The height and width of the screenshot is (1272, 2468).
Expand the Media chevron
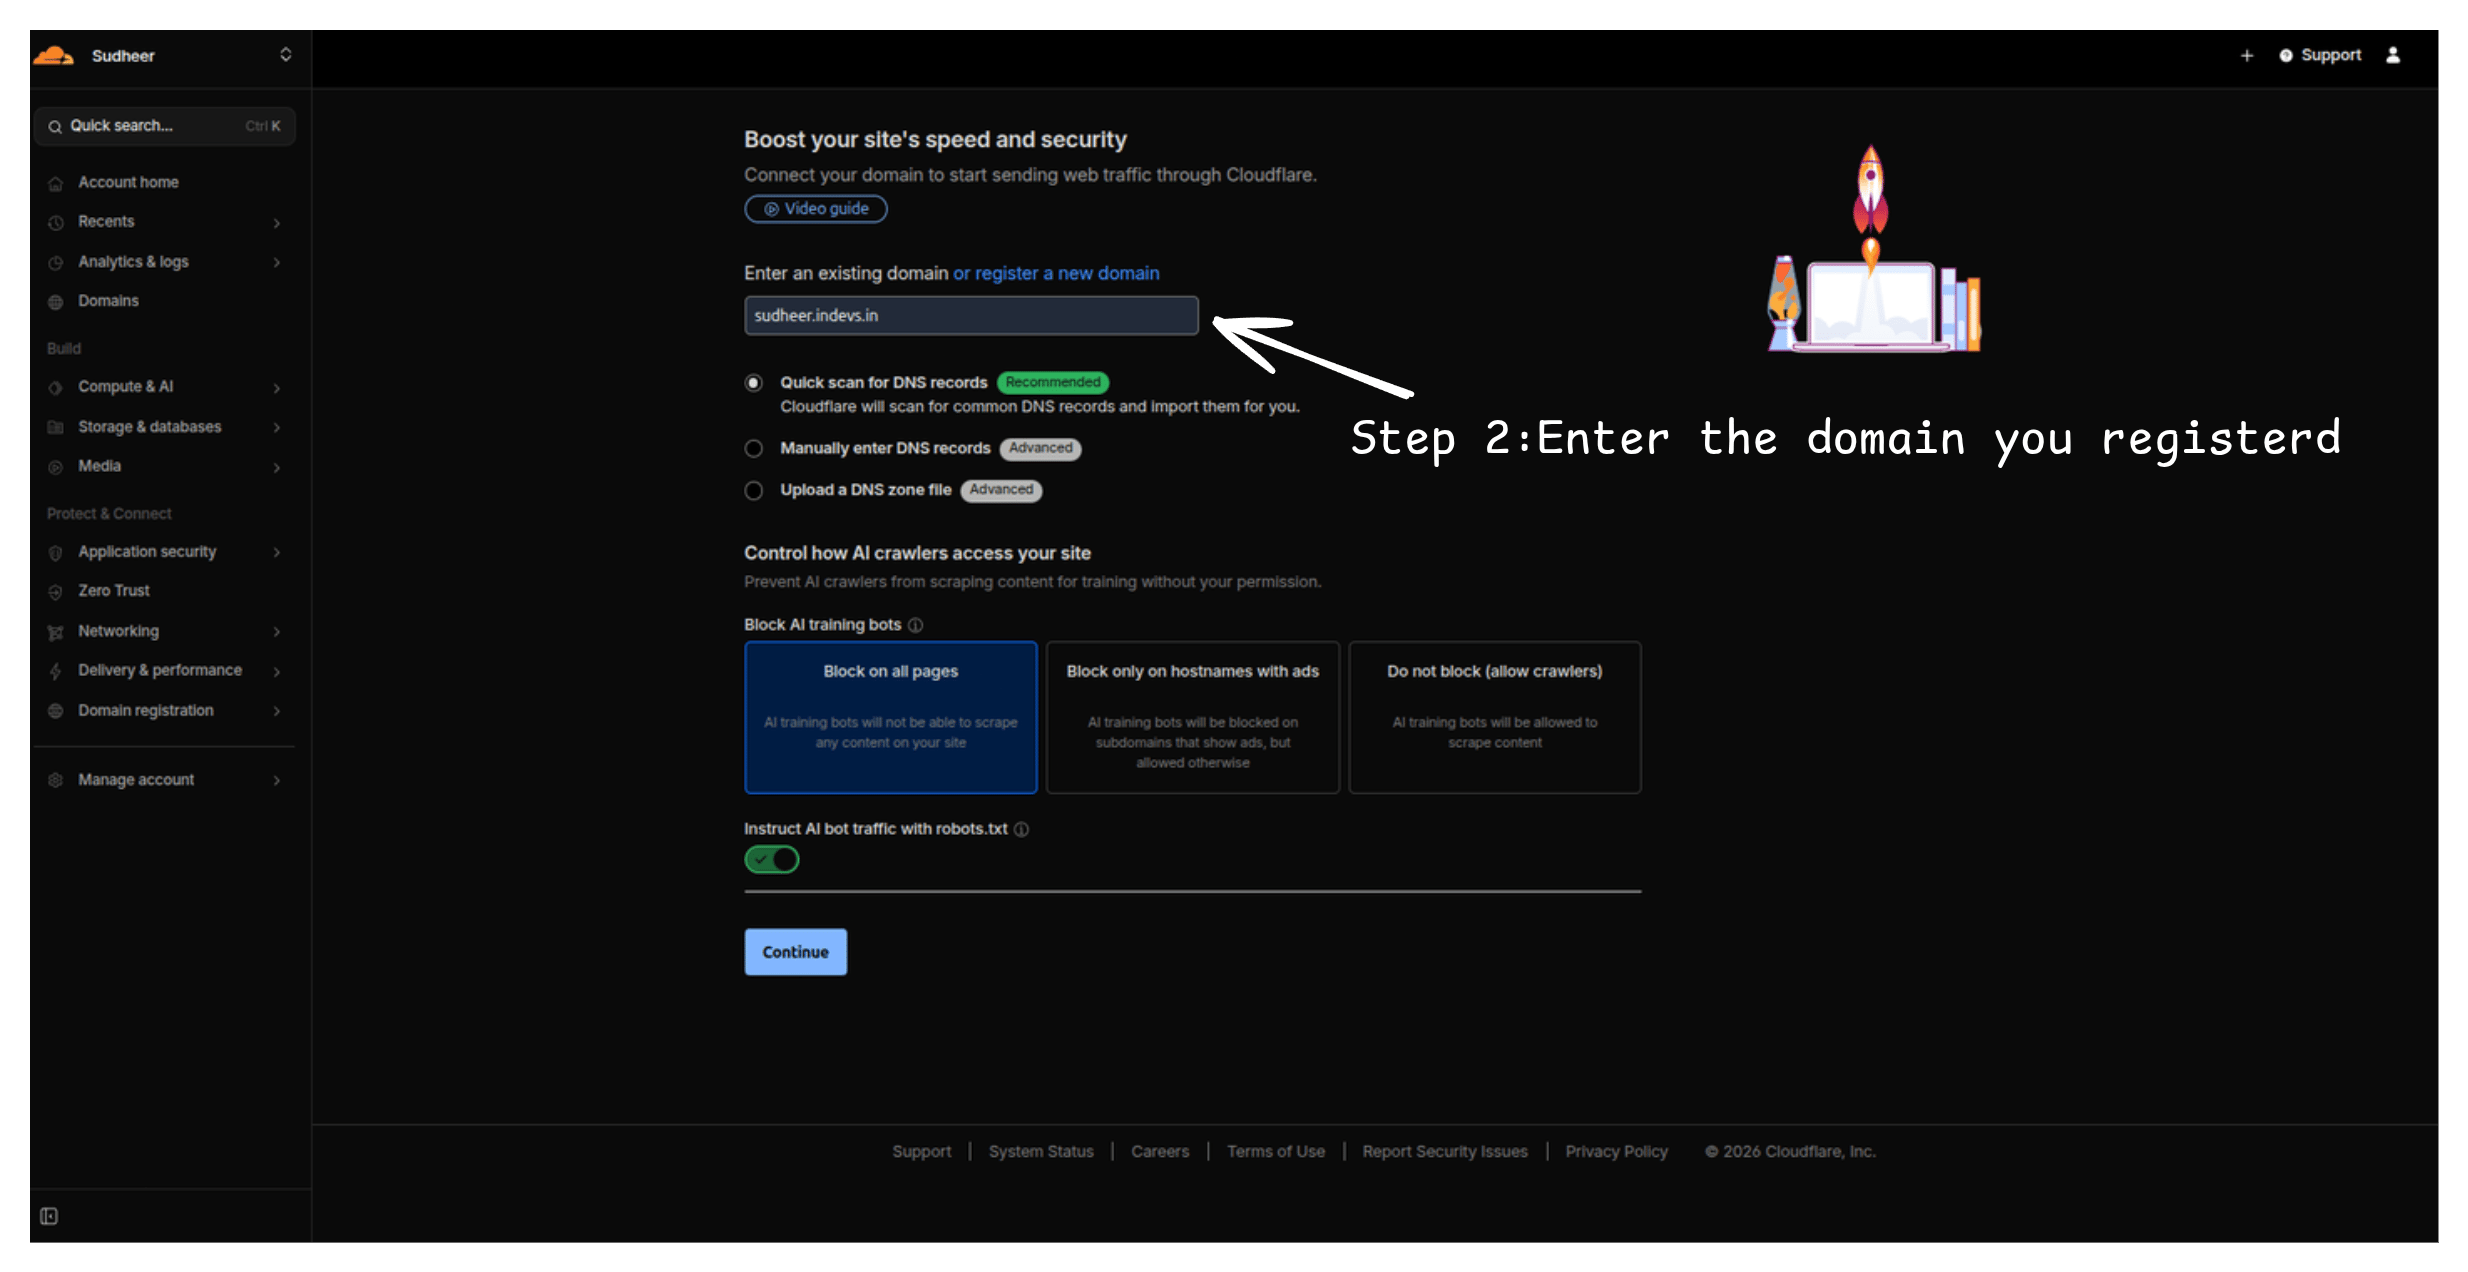pos(277,467)
